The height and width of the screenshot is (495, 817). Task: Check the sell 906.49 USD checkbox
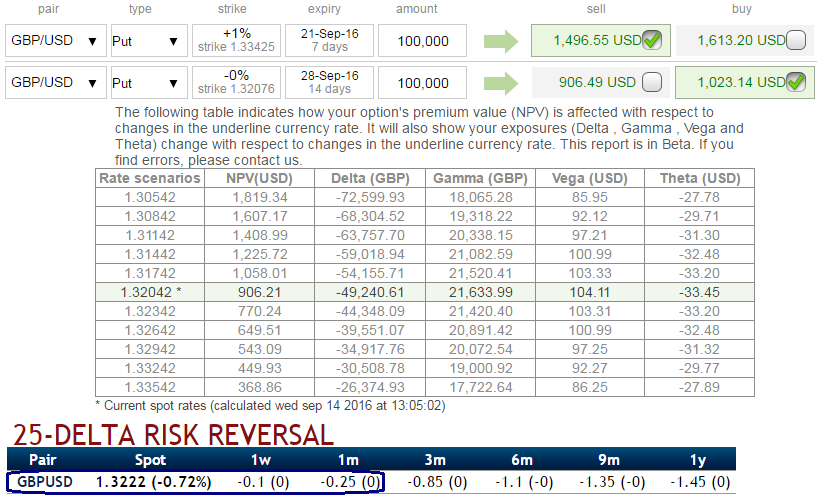click(x=652, y=82)
